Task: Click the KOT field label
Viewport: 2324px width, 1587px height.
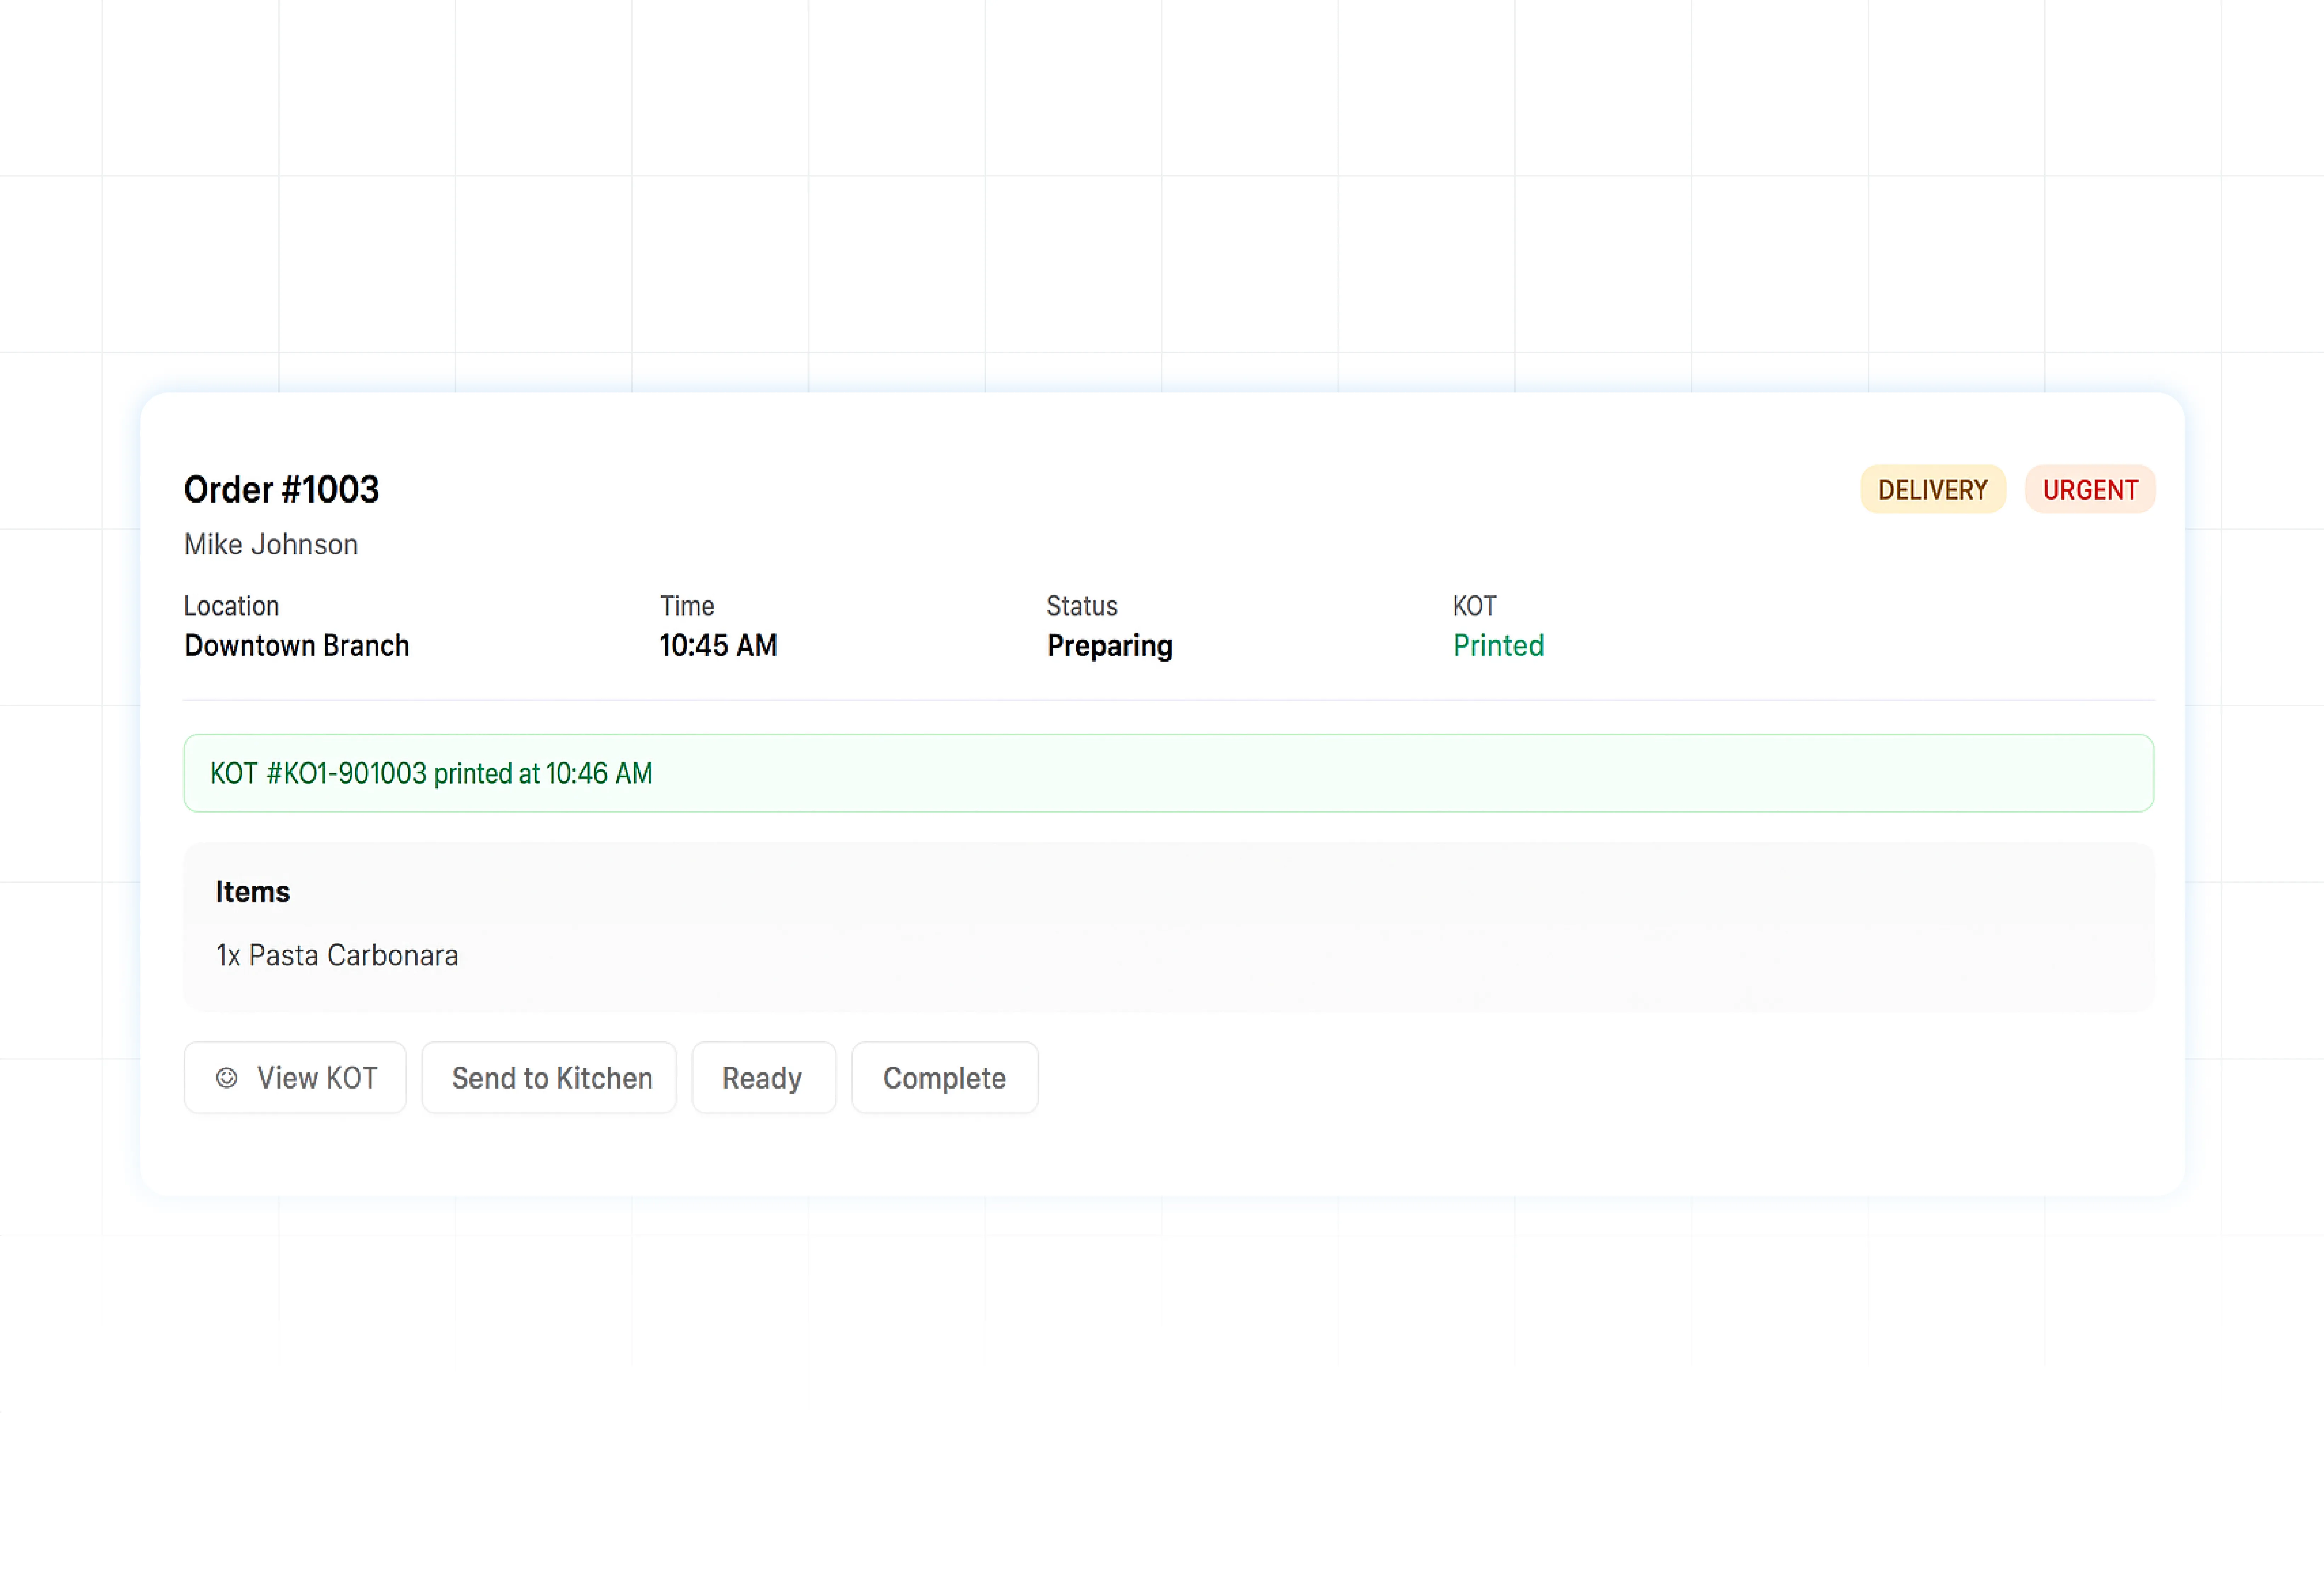Action: [x=1474, y=606]
